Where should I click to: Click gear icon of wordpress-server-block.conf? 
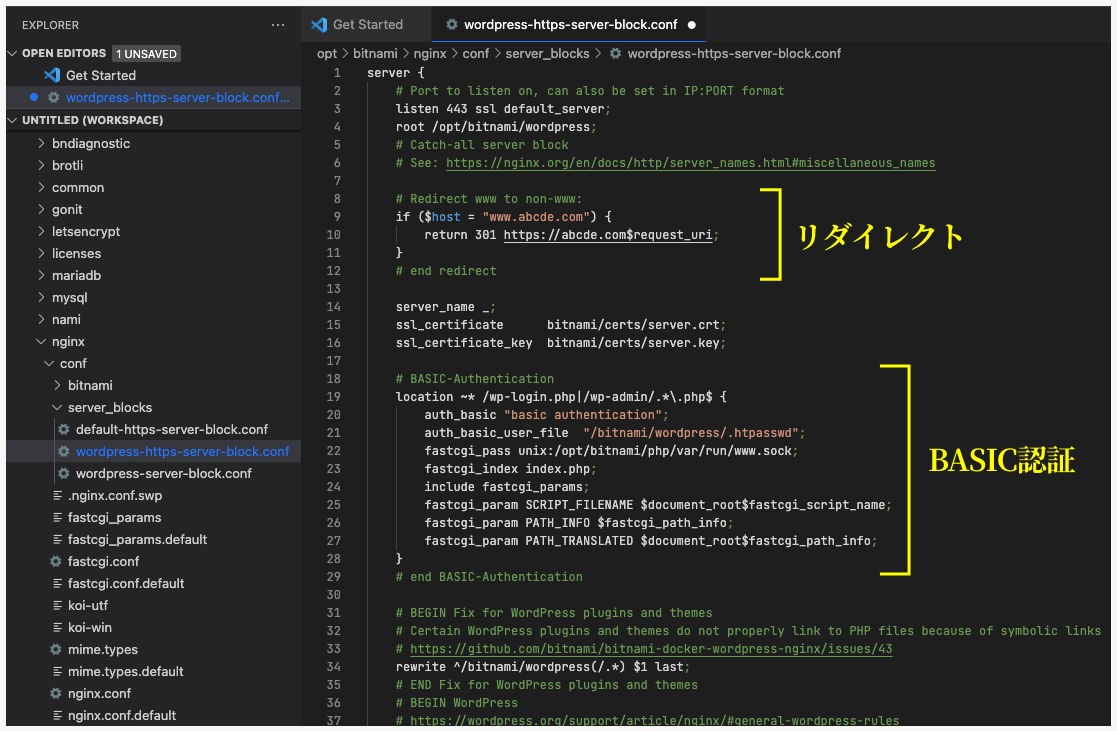[63, 474]
